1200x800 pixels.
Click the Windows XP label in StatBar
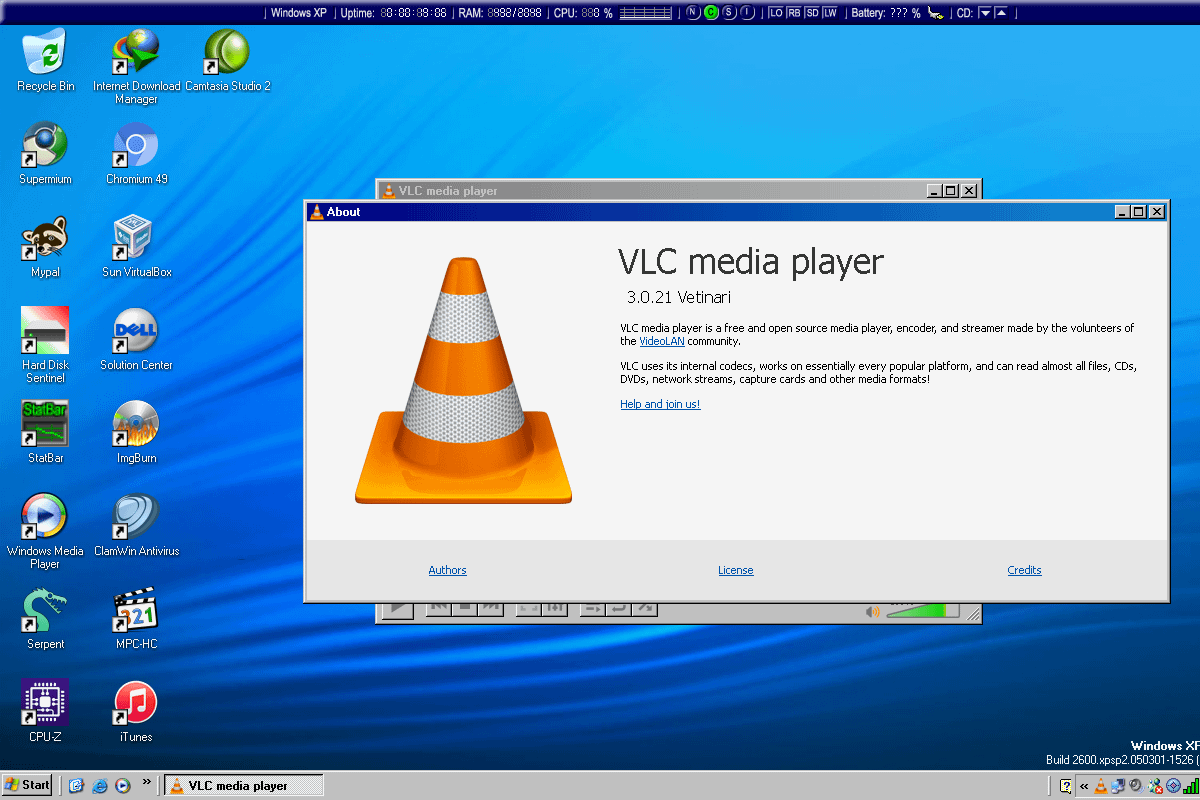[x=298, y=13]
